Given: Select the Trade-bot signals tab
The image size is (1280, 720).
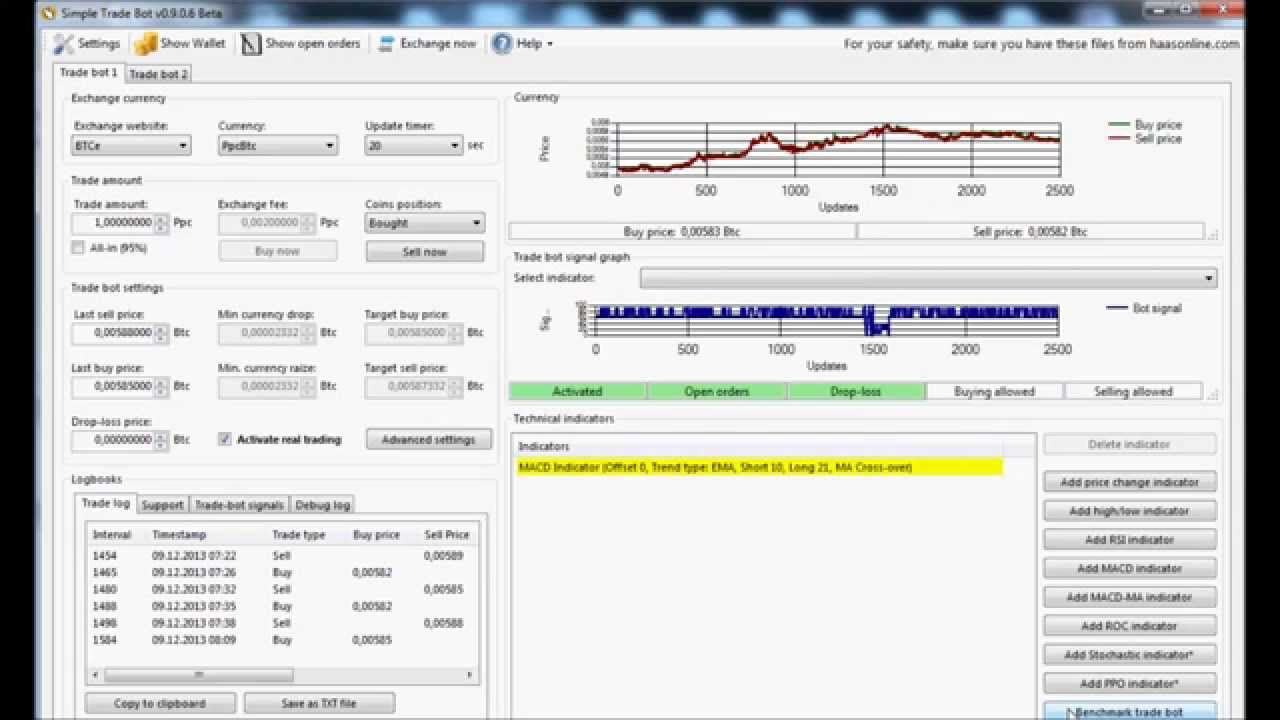Looking at the screenshot, I should [239, 505].
